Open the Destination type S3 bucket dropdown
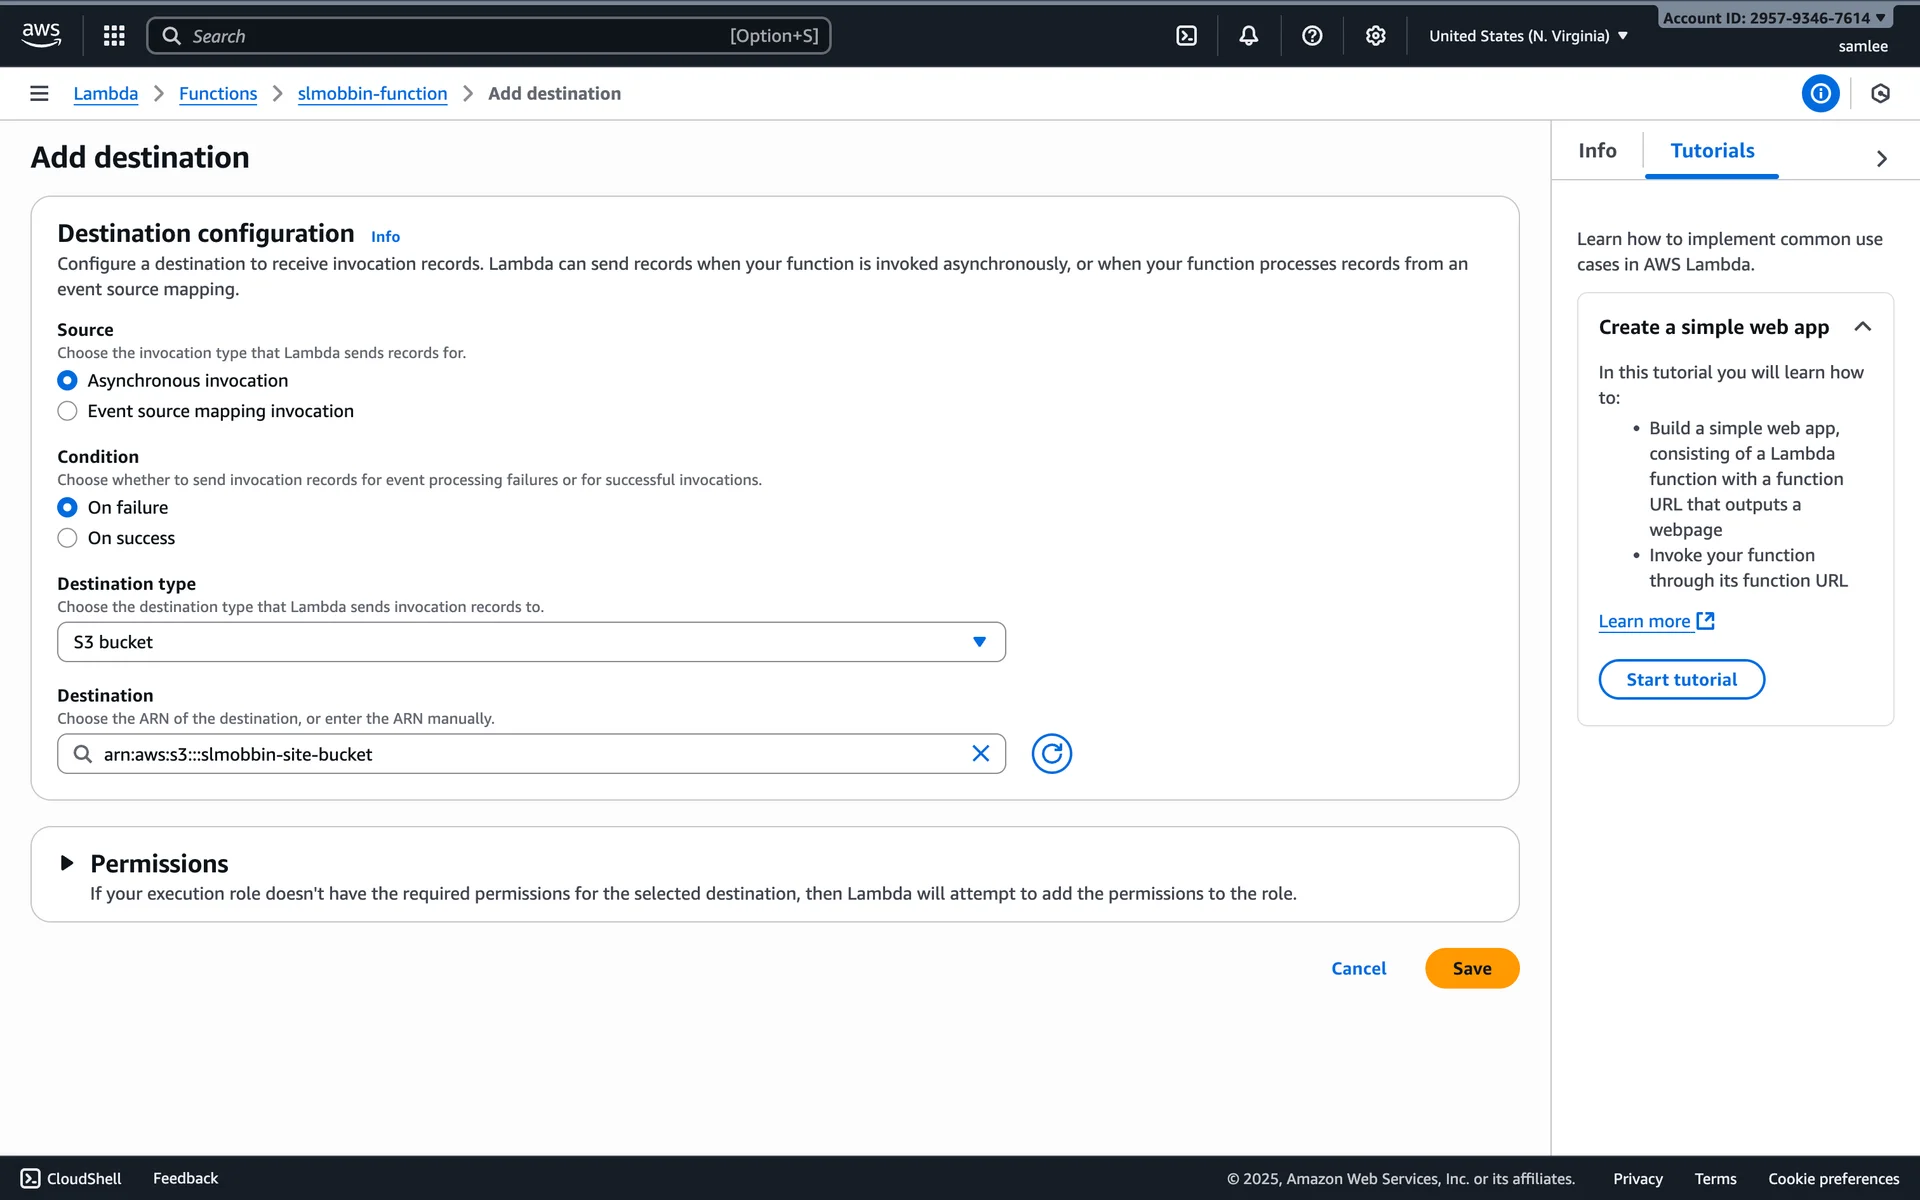The width and height of the screenshot is (1920, 1200). 531,642
